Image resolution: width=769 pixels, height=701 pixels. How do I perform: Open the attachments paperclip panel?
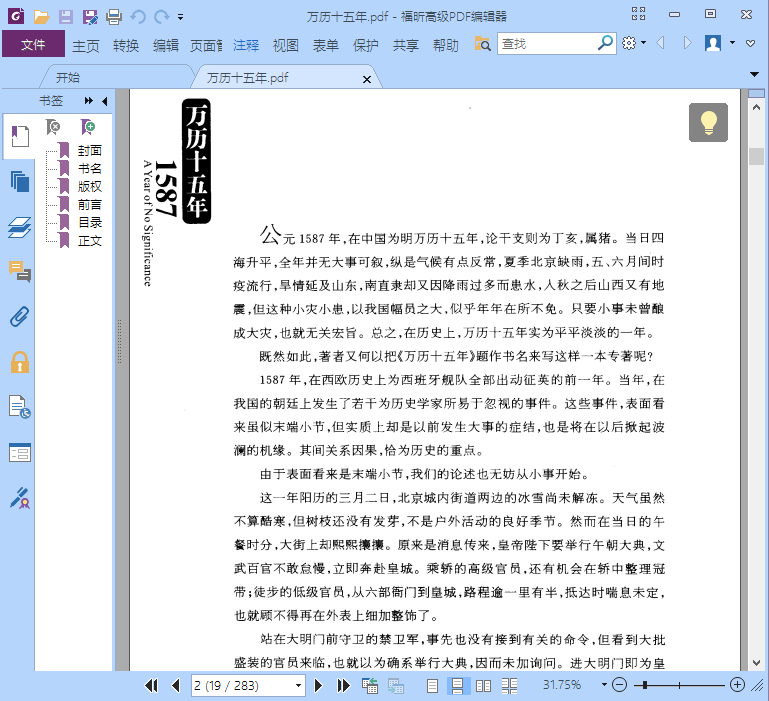pyautogui.click(x=20, y=317)
